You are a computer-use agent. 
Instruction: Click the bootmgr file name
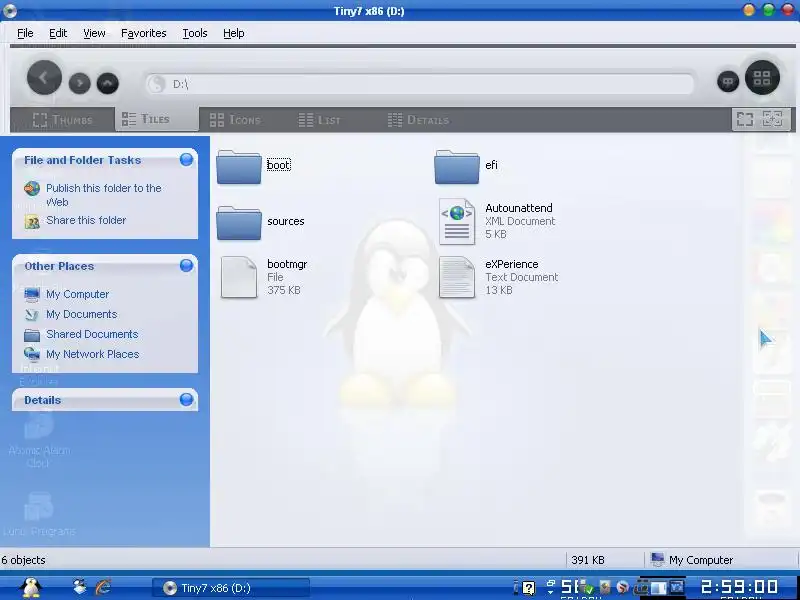pos(287,264)
